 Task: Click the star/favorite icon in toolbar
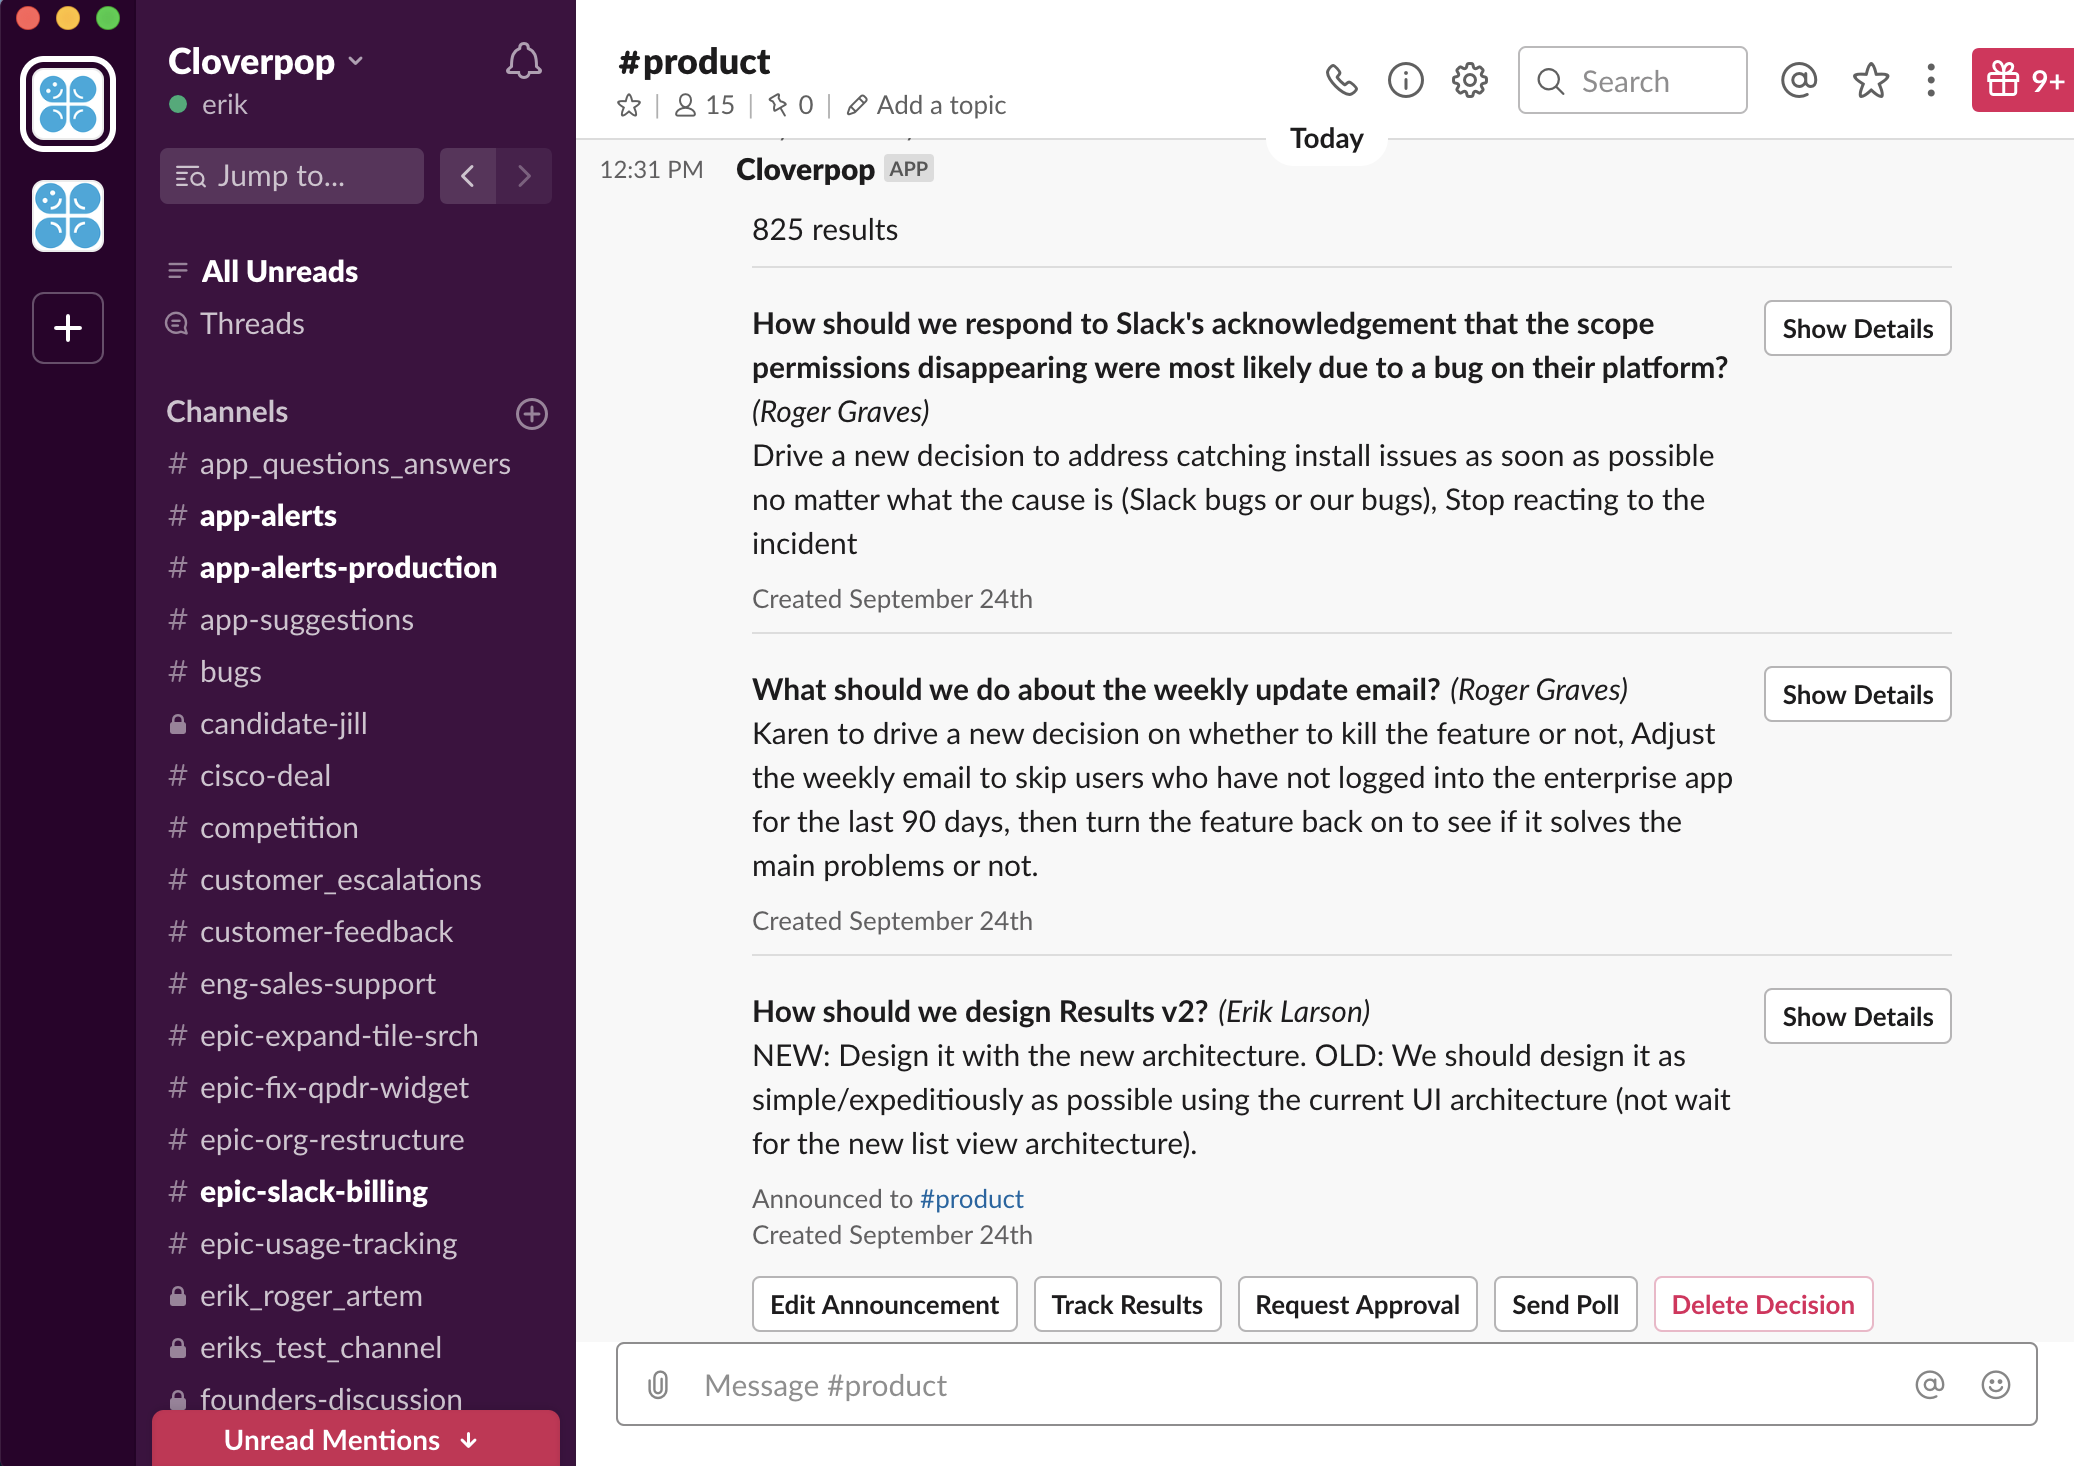pos(1871,78)
